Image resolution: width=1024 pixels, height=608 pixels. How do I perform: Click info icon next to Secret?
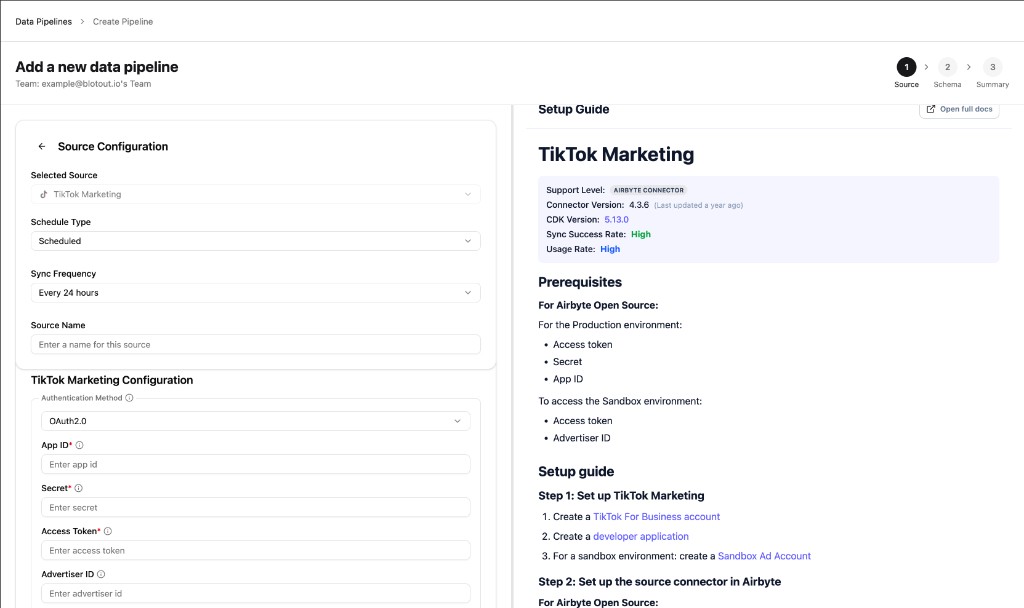click(78, 488)
